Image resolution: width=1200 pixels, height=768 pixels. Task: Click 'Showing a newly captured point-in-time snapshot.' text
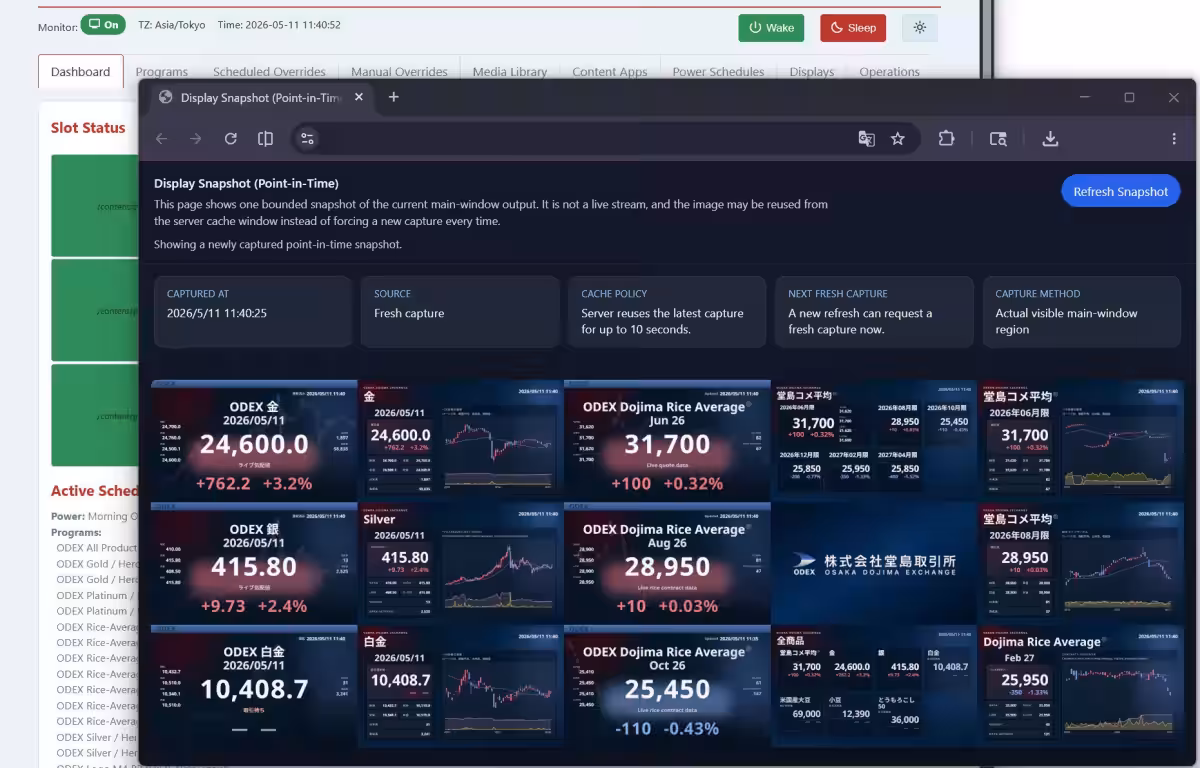(x=278, y=244)
